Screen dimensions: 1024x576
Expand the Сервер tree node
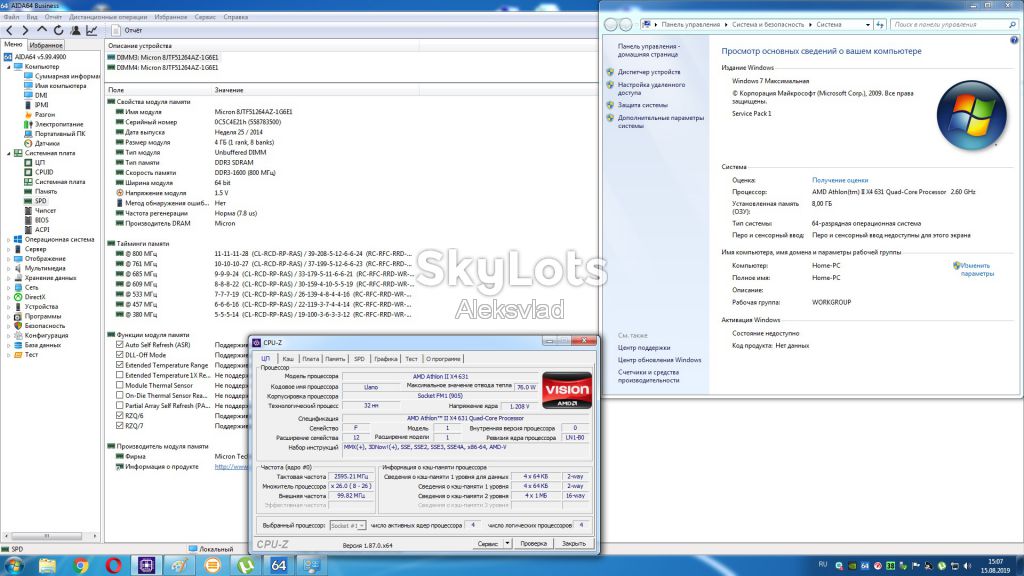pos(8,249)
